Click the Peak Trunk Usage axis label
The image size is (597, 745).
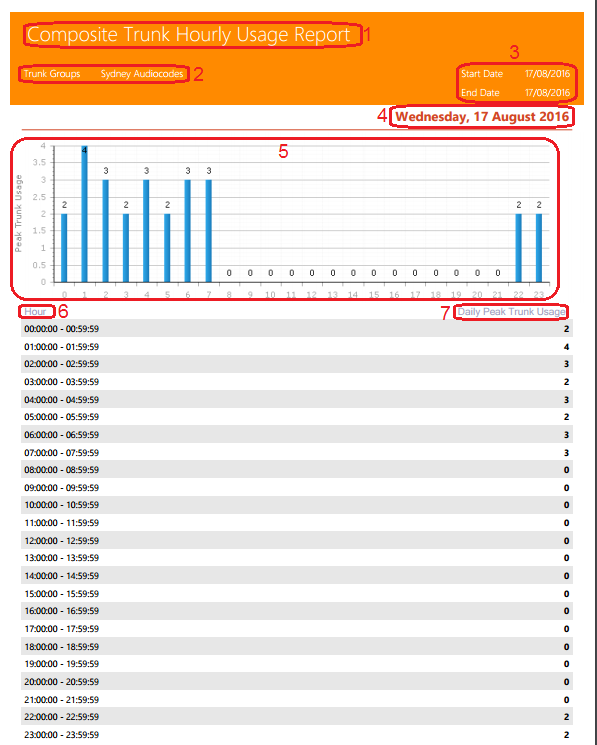pyautogui.click(x=19, y=213)
